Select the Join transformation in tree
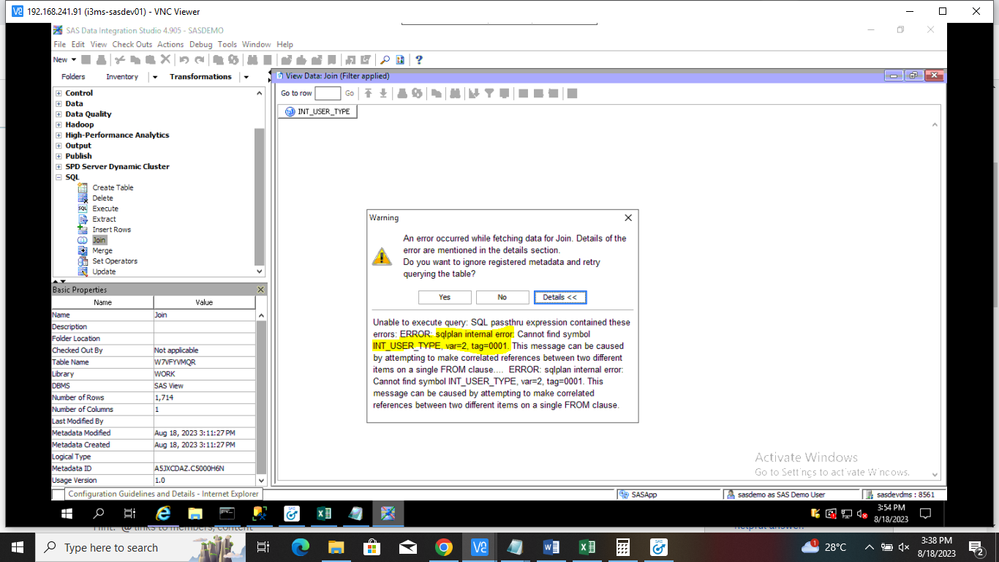999x562 pixels. 99,240
